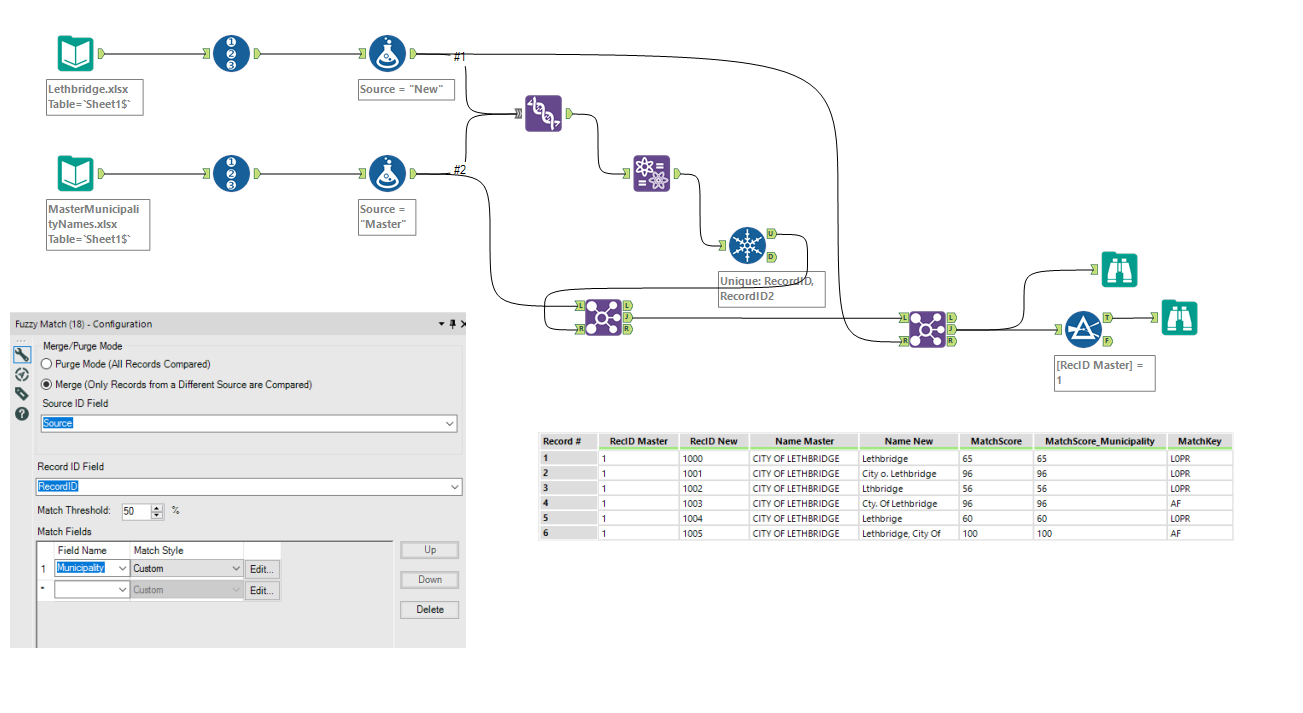The width and height of the screenshot is (1303, 713).
Task: Enable the Merge mode option
Action: [46, 385]
